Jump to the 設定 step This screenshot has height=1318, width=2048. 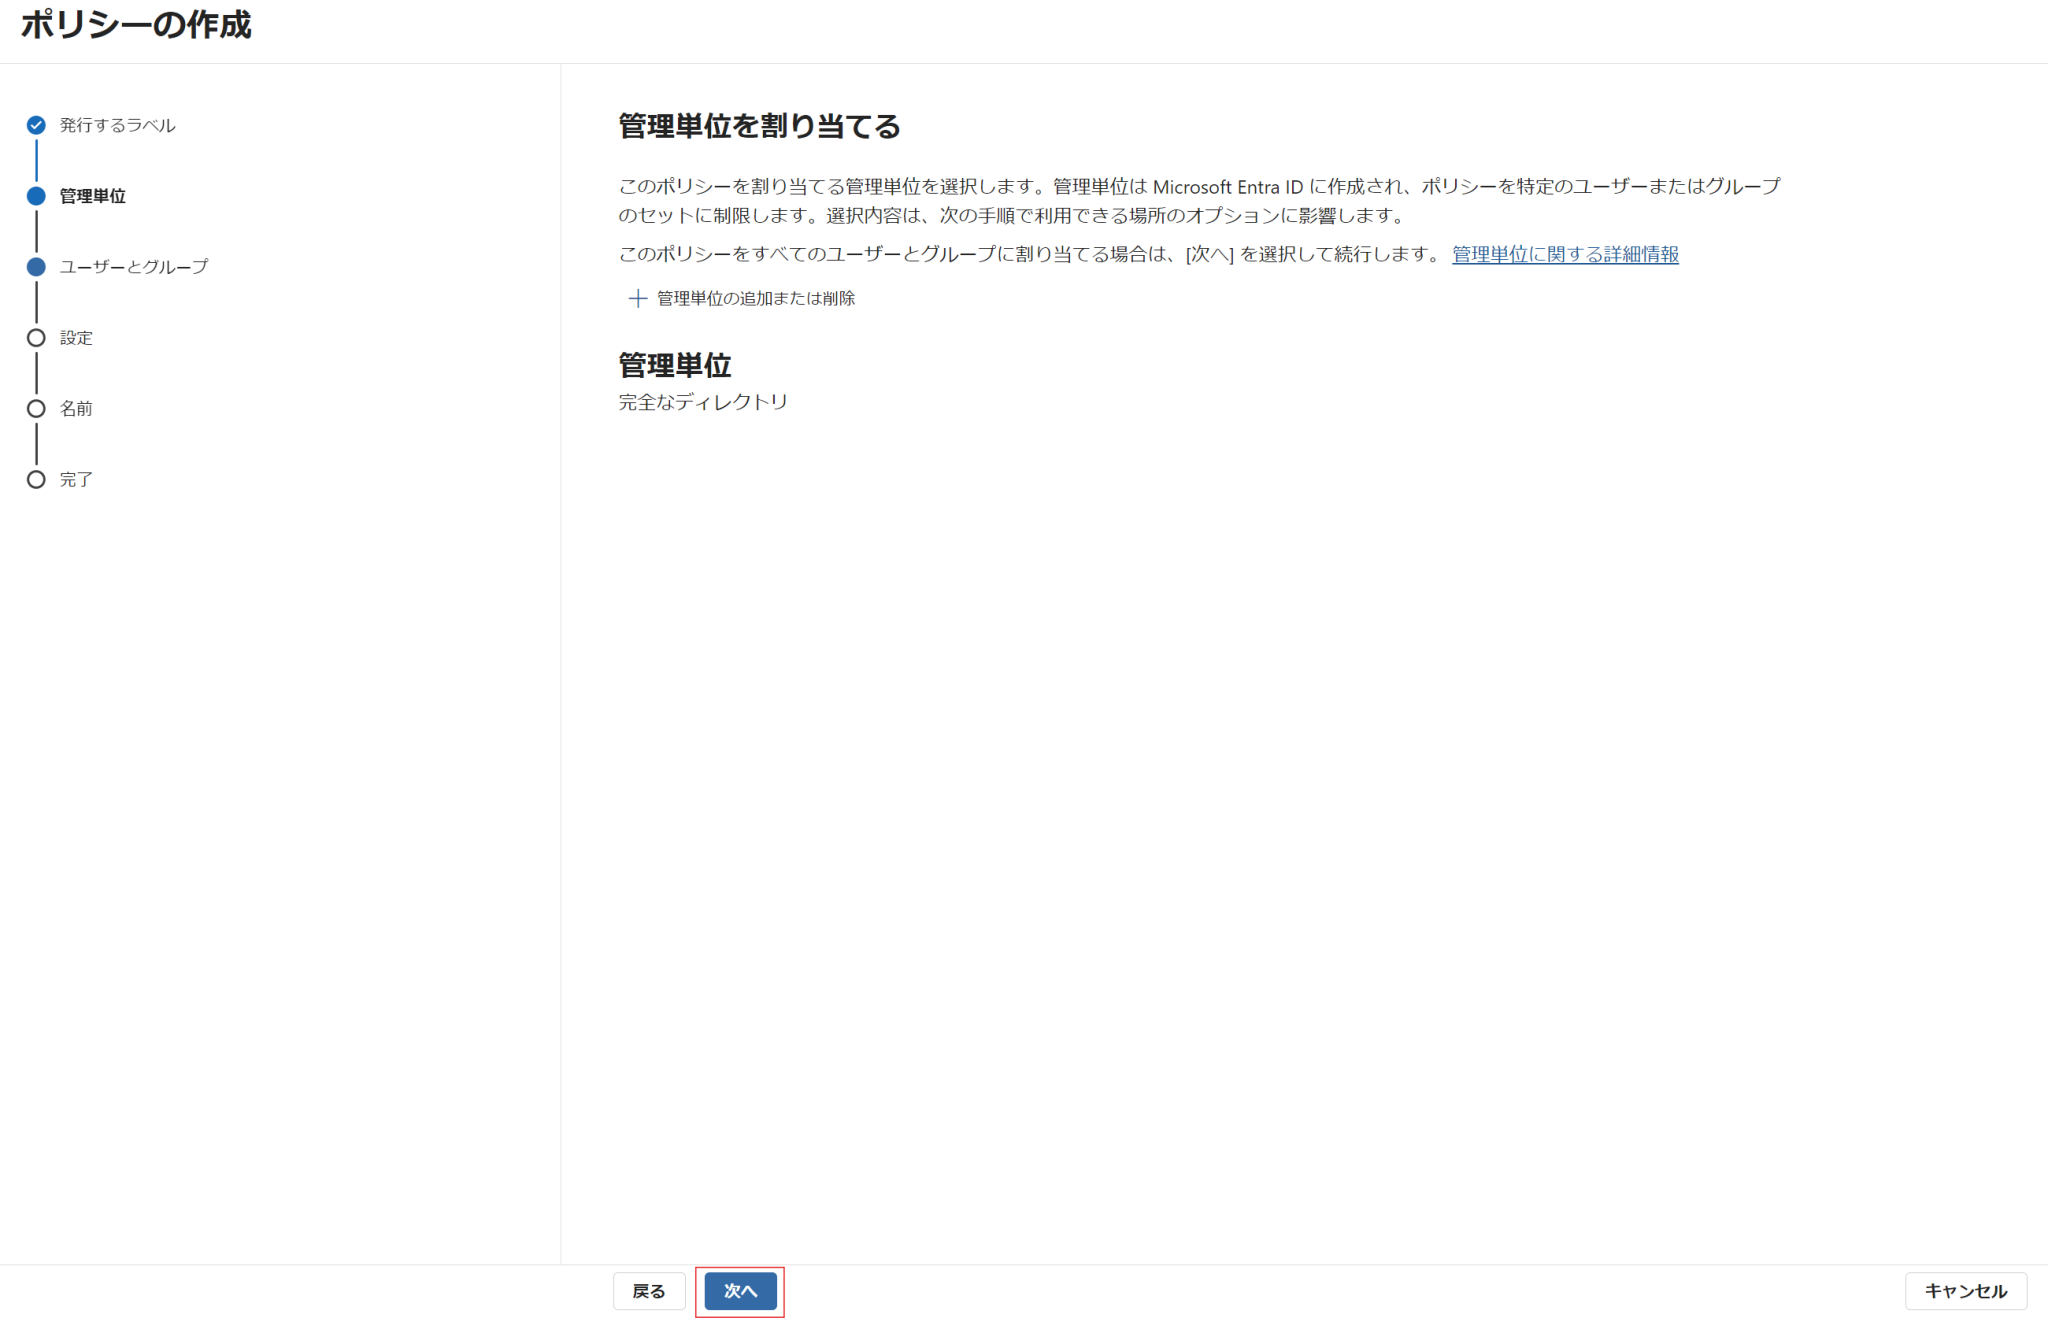76,338
